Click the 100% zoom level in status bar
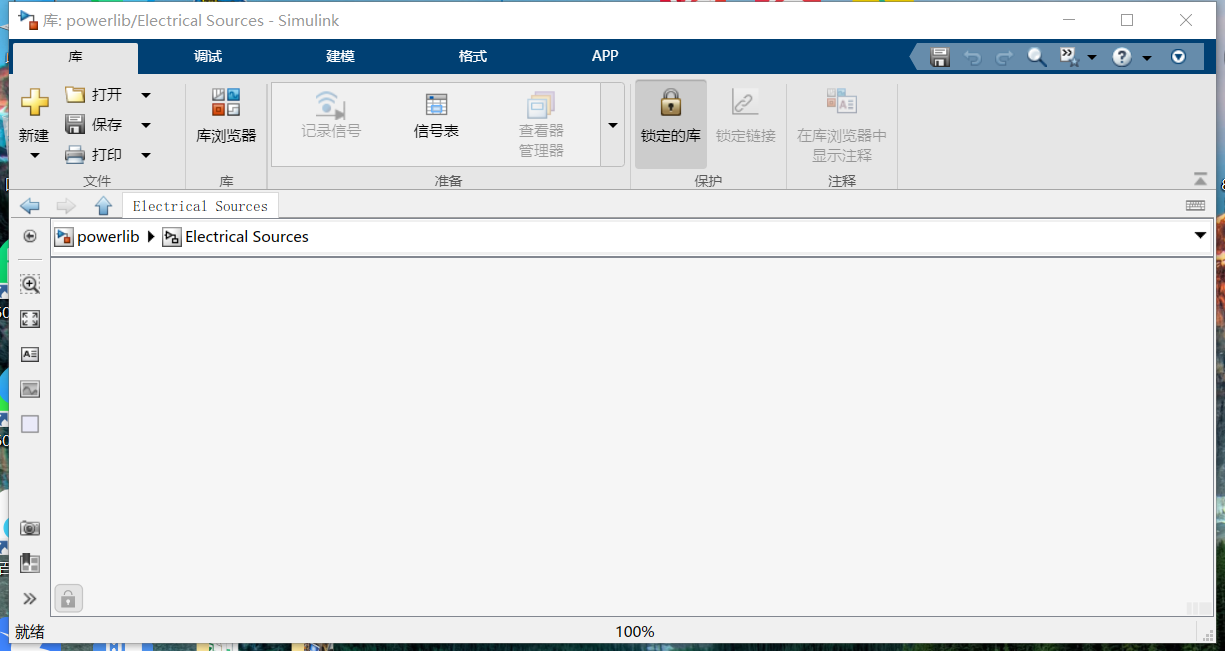 (635, 632)
